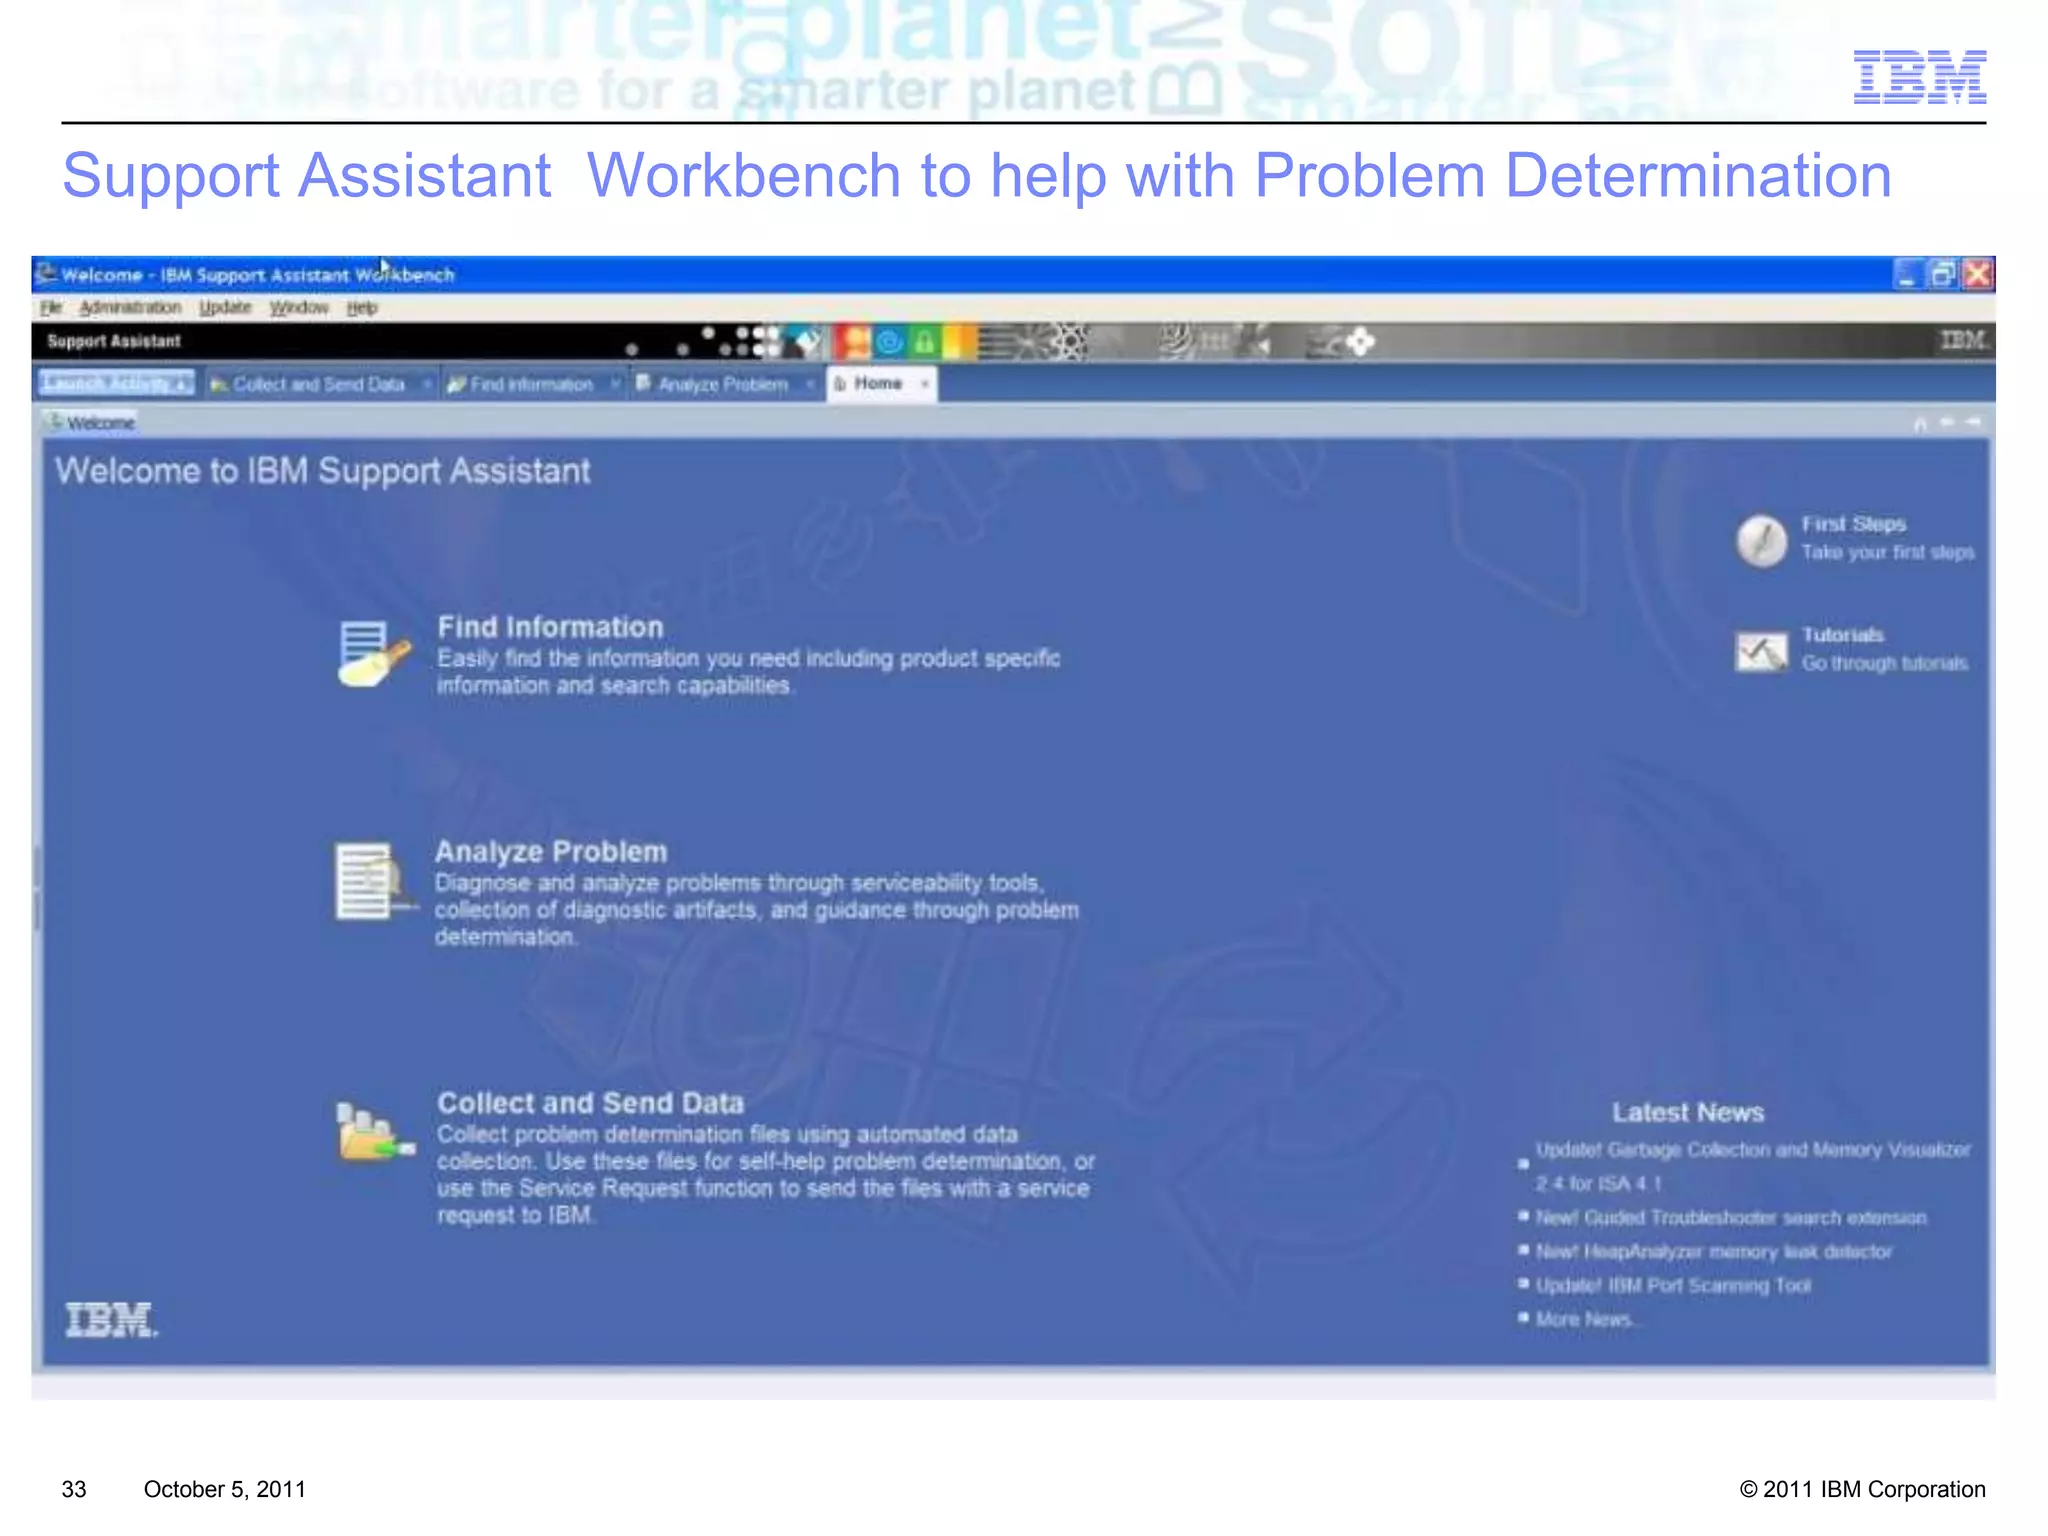Close the Home tab
2048x1536 pixels.
(x=925, y=384)
